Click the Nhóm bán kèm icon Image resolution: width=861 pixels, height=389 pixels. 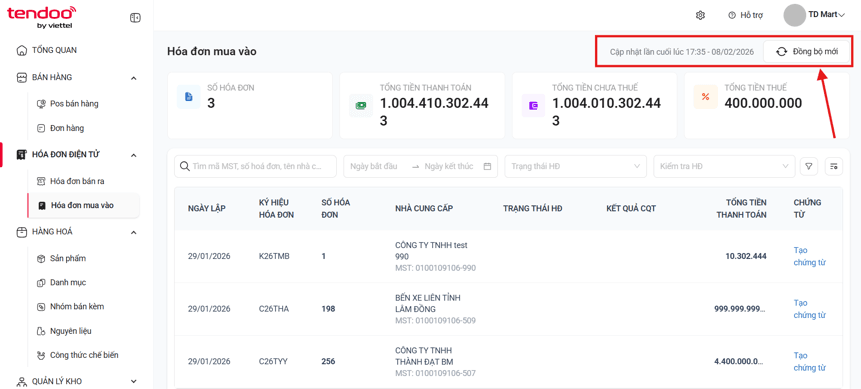tap(41, 307)
